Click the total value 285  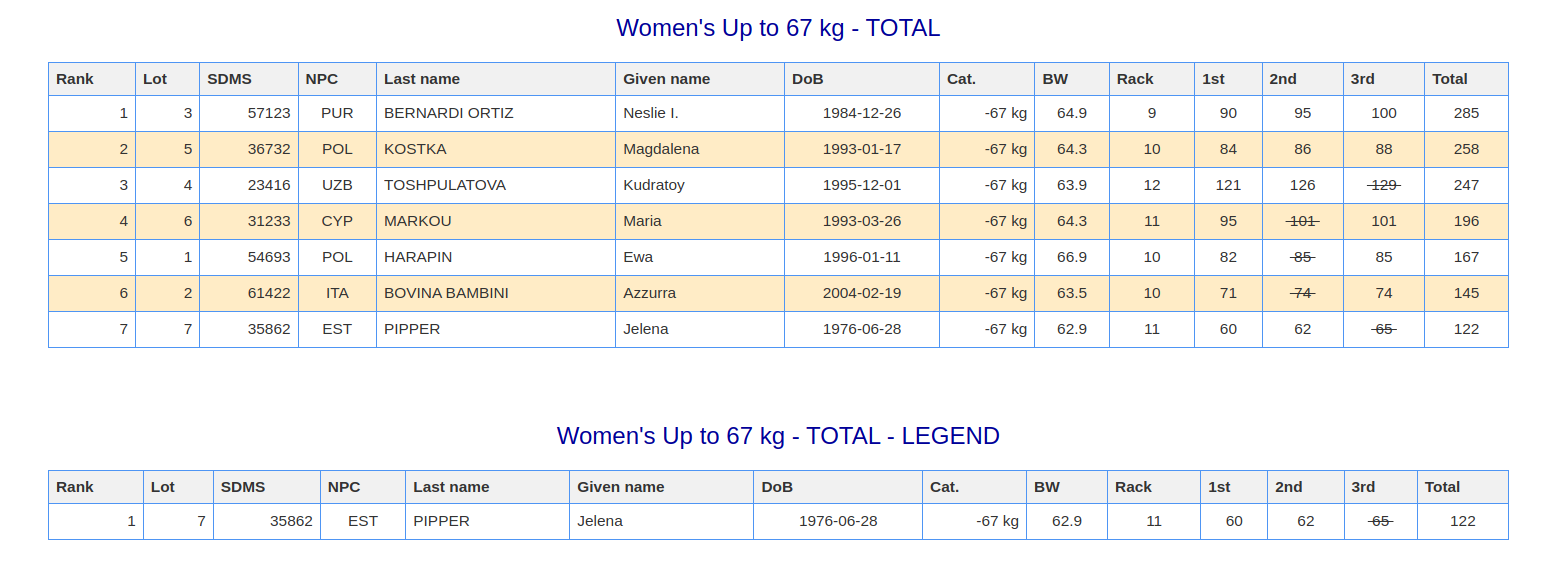click(1466, 113)
